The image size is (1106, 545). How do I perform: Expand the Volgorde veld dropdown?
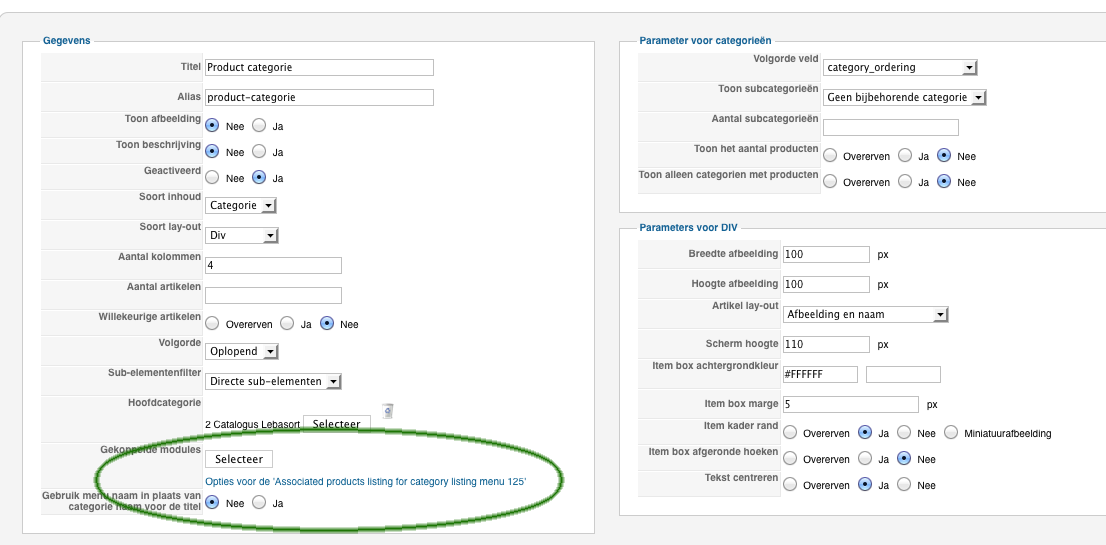point(899,68)
